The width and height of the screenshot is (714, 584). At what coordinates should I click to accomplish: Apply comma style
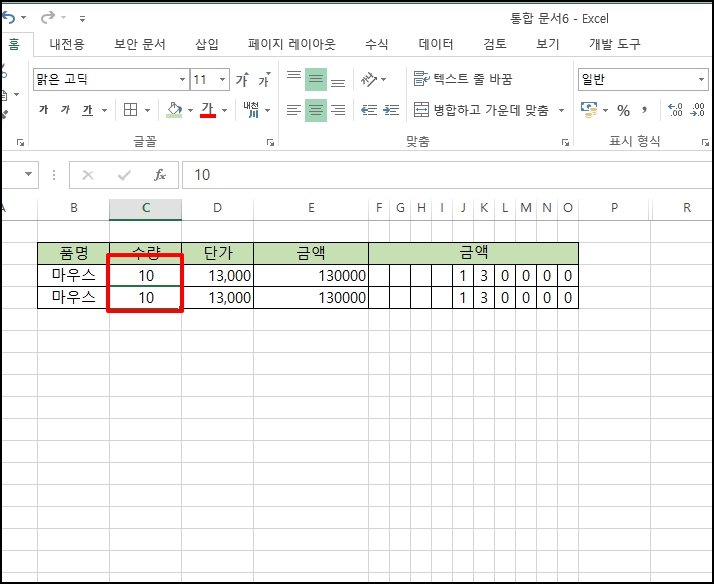tap(644, 110)
